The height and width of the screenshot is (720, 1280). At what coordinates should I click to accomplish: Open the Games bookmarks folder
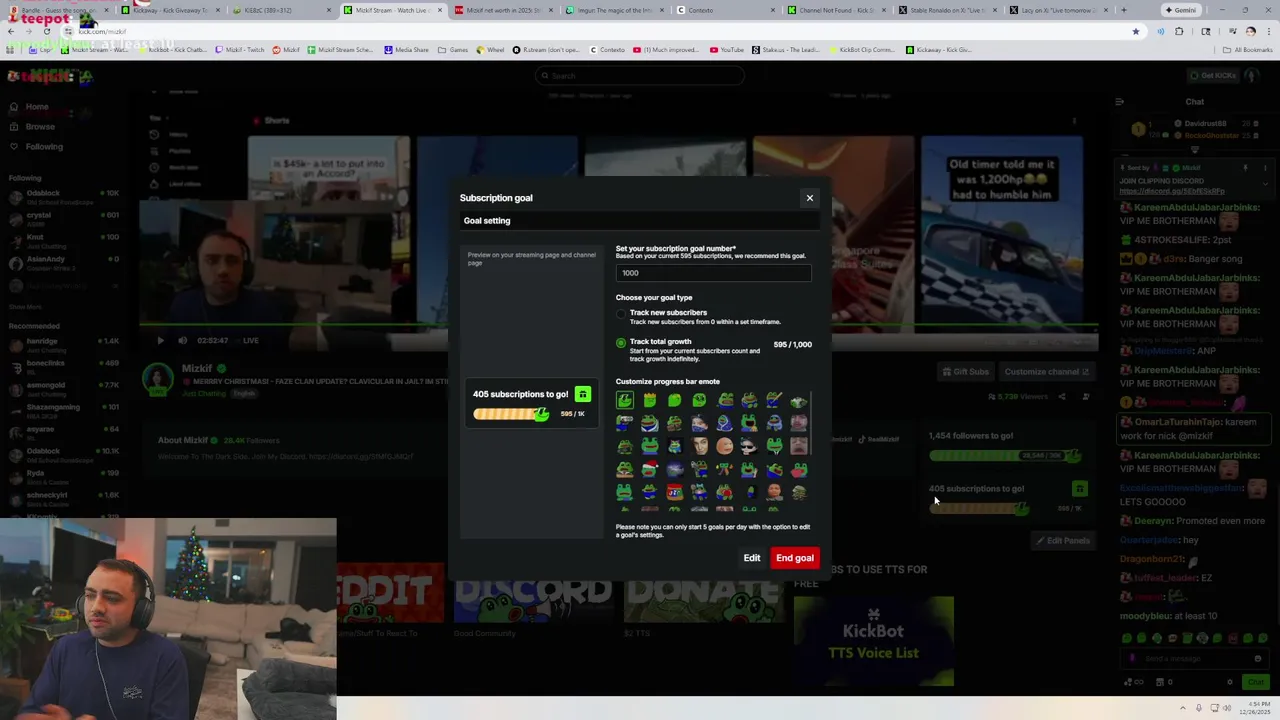tap(454, 50)
